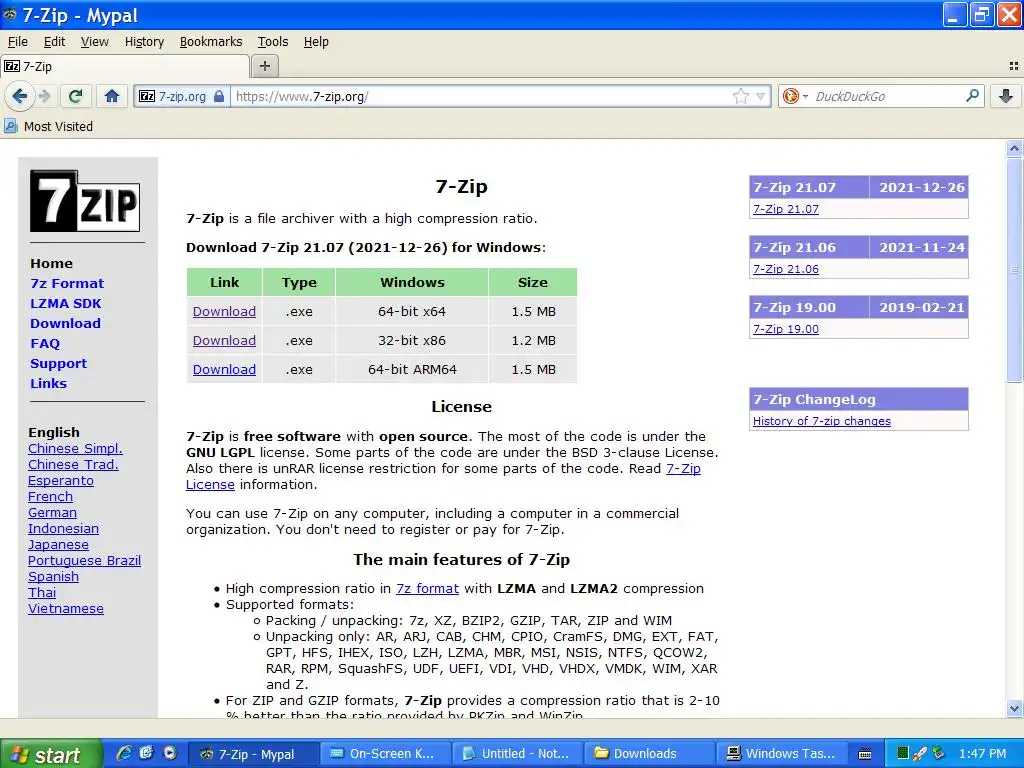Select the 7-Zip browser tab

125,67
